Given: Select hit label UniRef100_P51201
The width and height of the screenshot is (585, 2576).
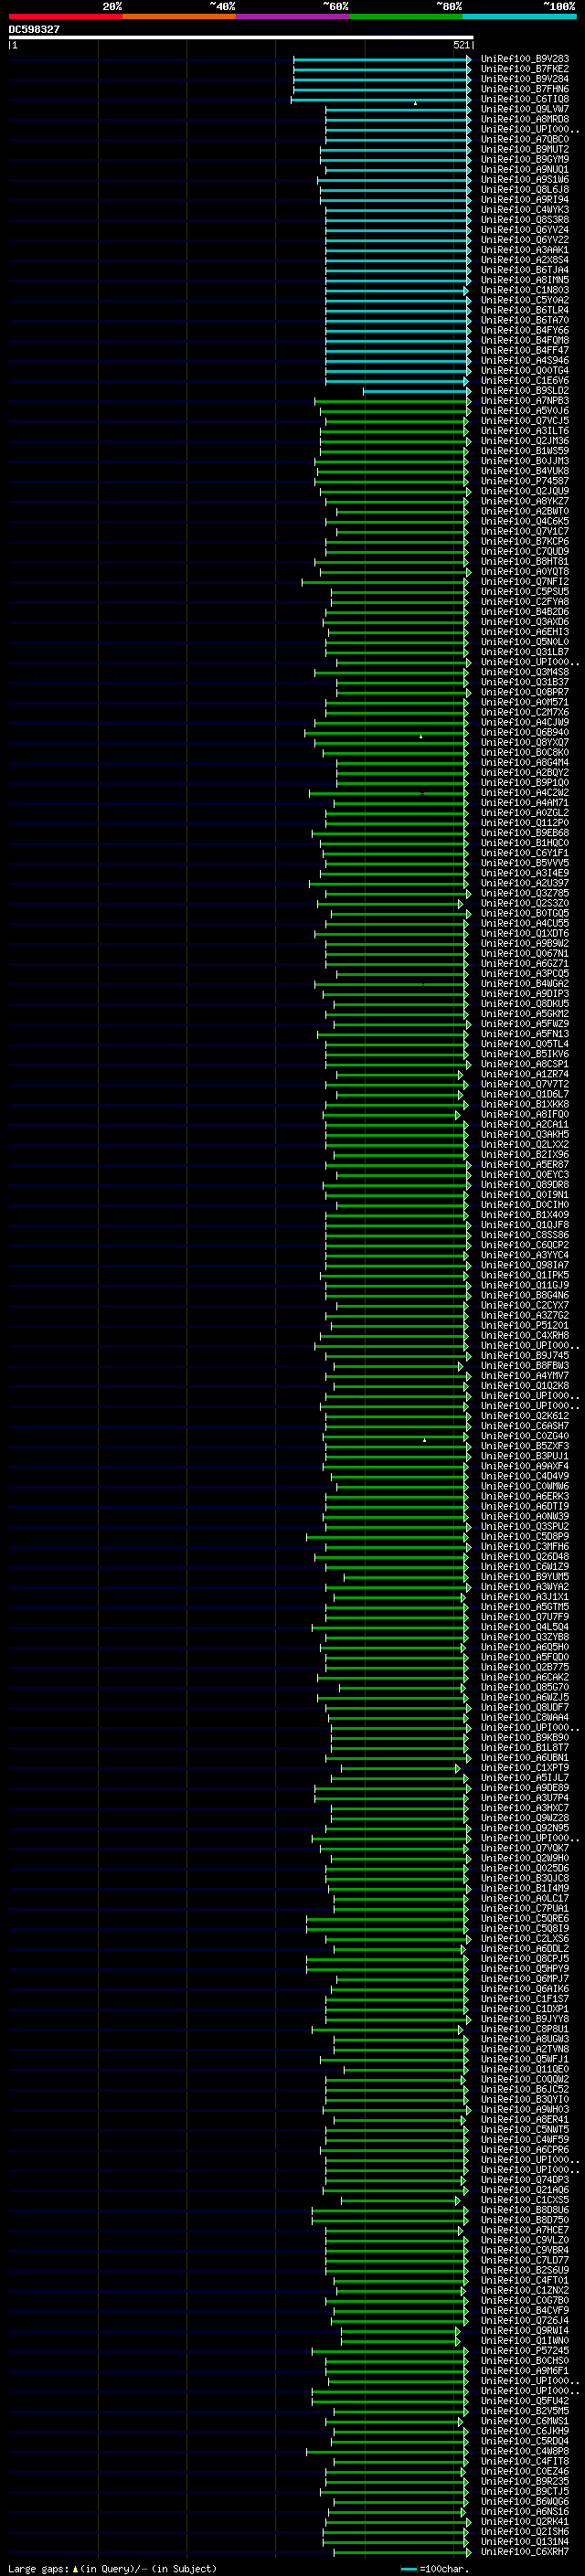Looking at the screenshot, I should tap(525, 1325).
